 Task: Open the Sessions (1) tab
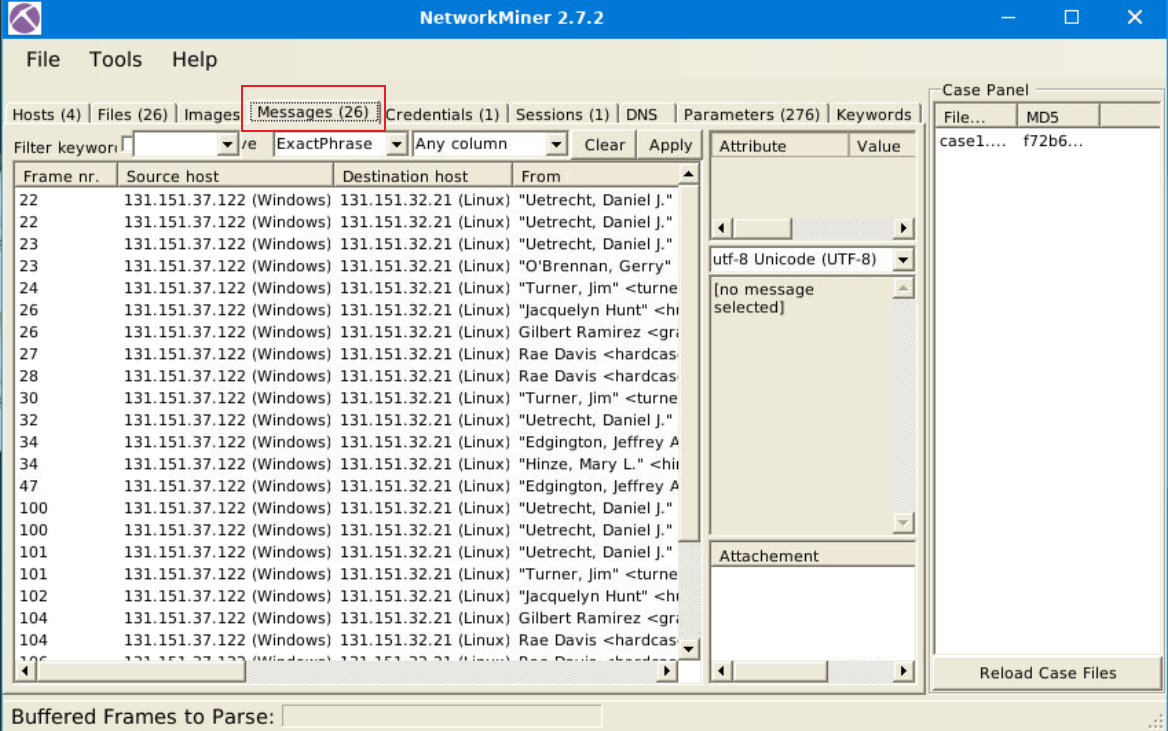562,115
